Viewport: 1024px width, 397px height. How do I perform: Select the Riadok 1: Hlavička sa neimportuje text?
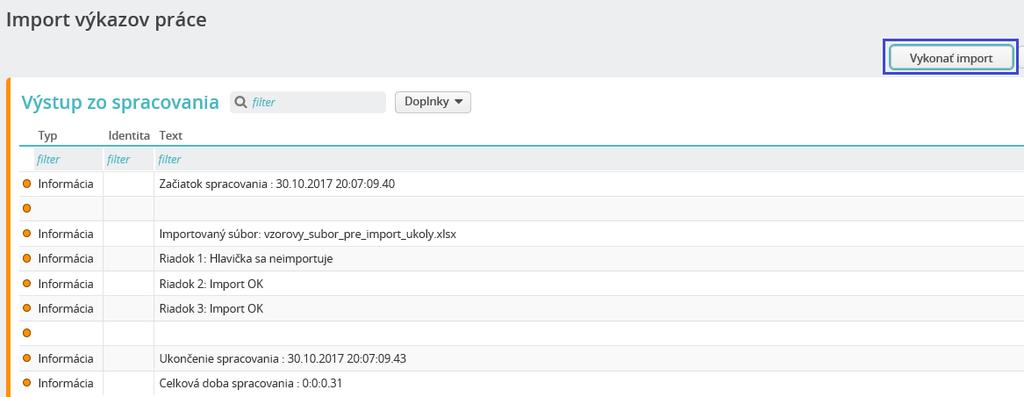pos(246,259)
